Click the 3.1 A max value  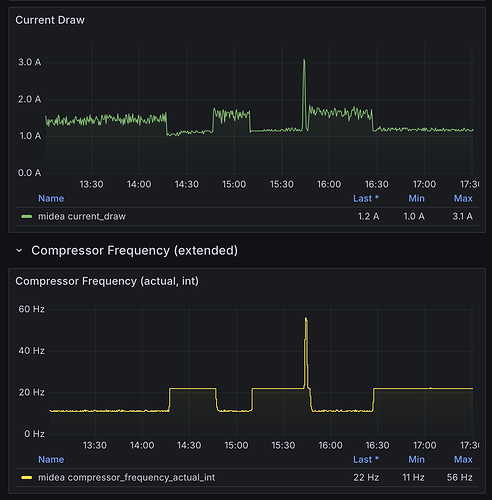coord(462,216)
